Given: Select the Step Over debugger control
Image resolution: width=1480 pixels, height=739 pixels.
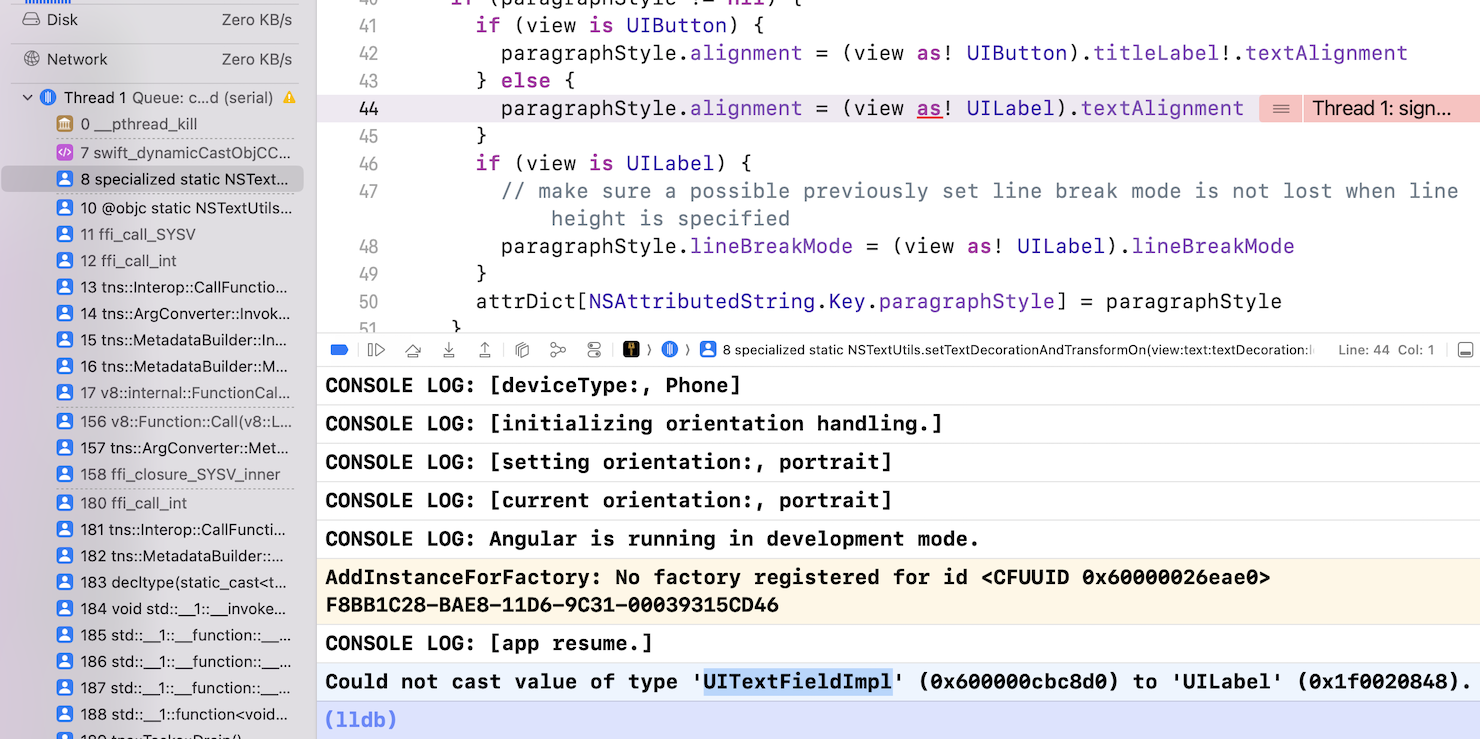Looking at the screenshot, I should (x=412, y=349).
